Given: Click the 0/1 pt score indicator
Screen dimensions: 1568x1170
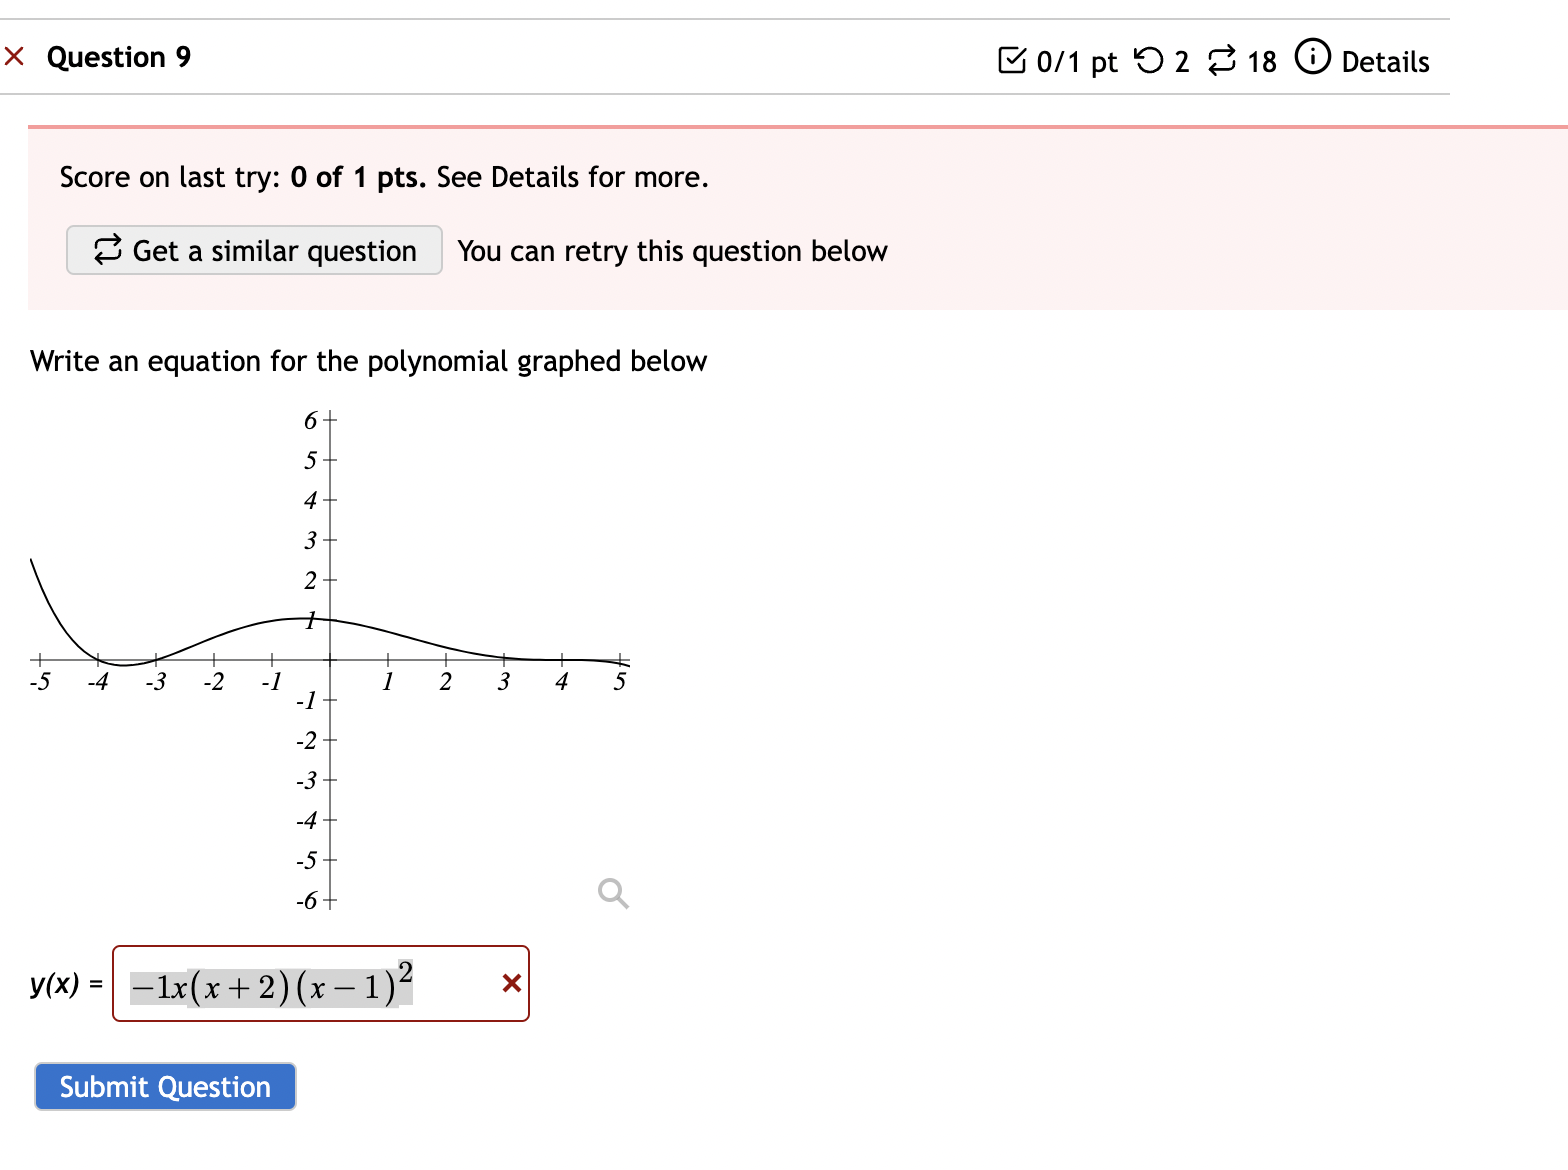Looking at the screenshot, I should (x=1075, y=60).
